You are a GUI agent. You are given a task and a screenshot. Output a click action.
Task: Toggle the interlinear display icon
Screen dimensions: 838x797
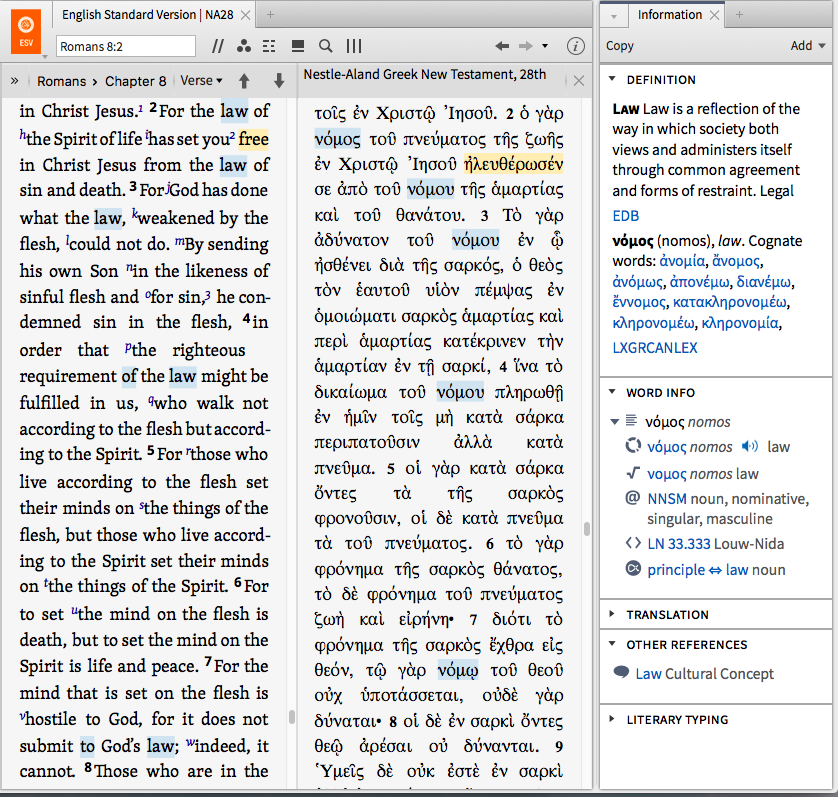point(269,46)
